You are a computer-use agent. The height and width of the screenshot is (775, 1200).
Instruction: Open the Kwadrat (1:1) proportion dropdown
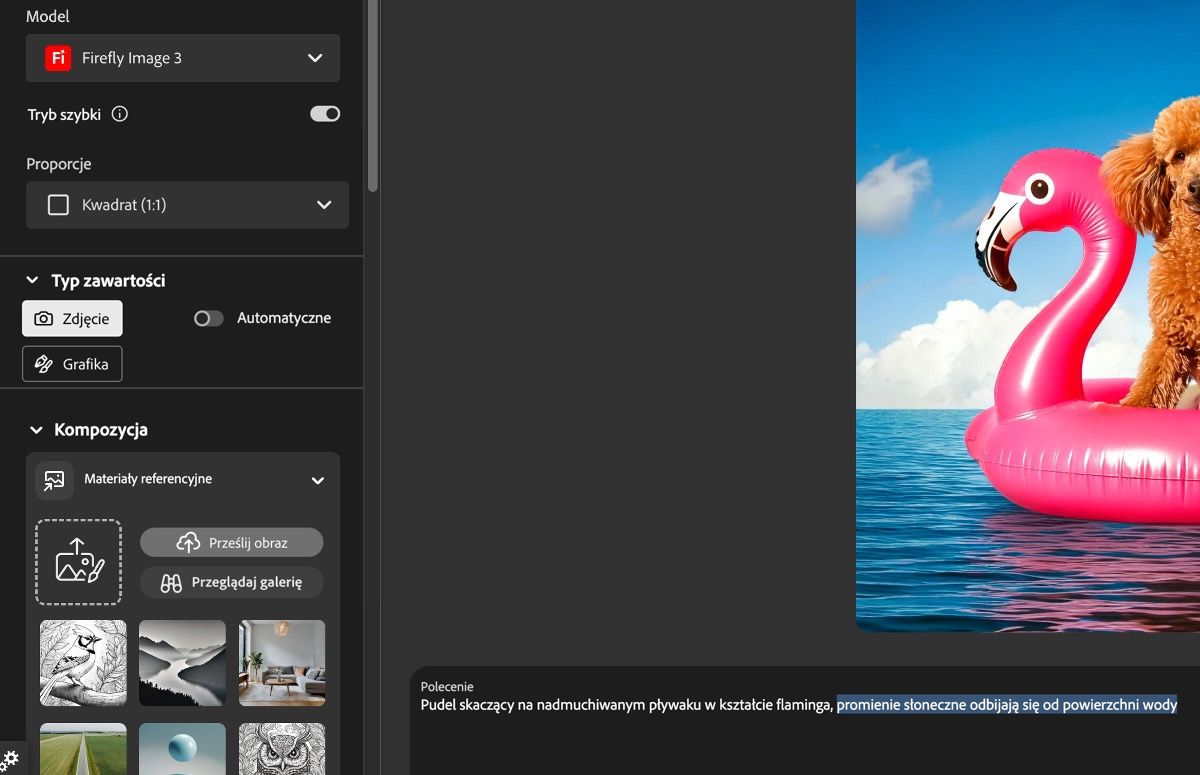tap(187, 205)
